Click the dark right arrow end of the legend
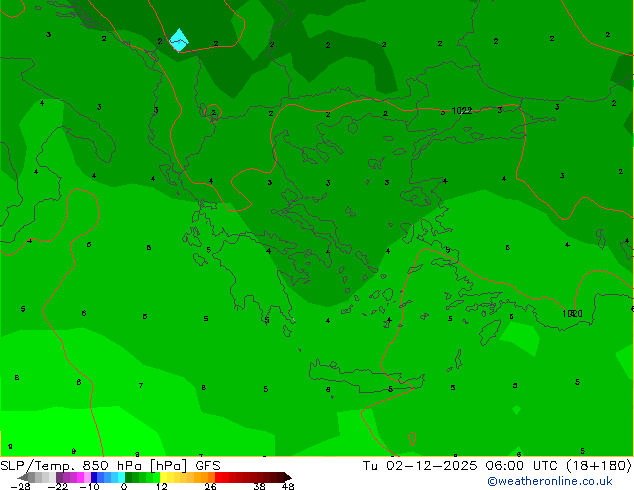This screenshot has height=490, width=634. (x=287, y=477)
